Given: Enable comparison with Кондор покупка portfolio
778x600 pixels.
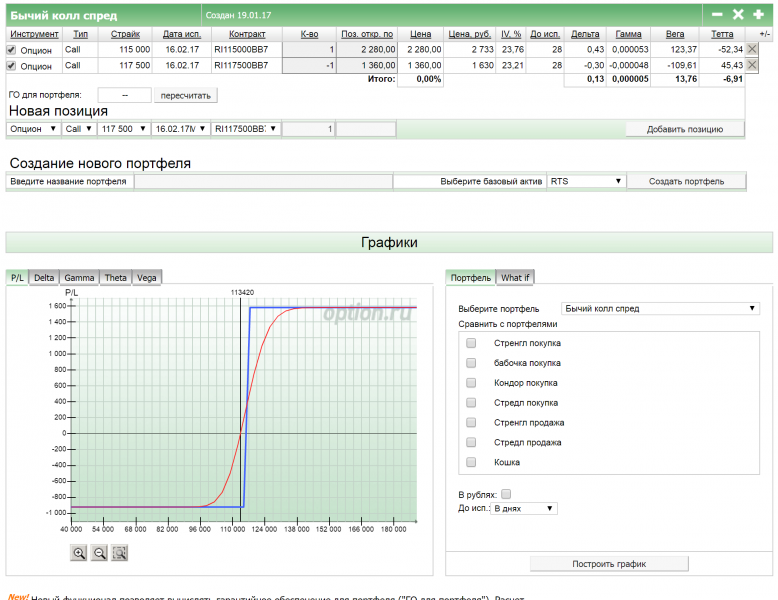Looking at the screenshot, I should click(471, 382).
